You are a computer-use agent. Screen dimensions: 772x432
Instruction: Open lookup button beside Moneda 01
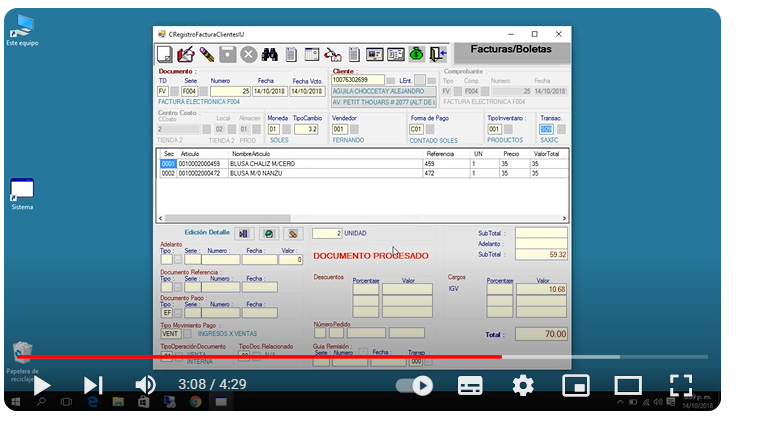[287, 130]
